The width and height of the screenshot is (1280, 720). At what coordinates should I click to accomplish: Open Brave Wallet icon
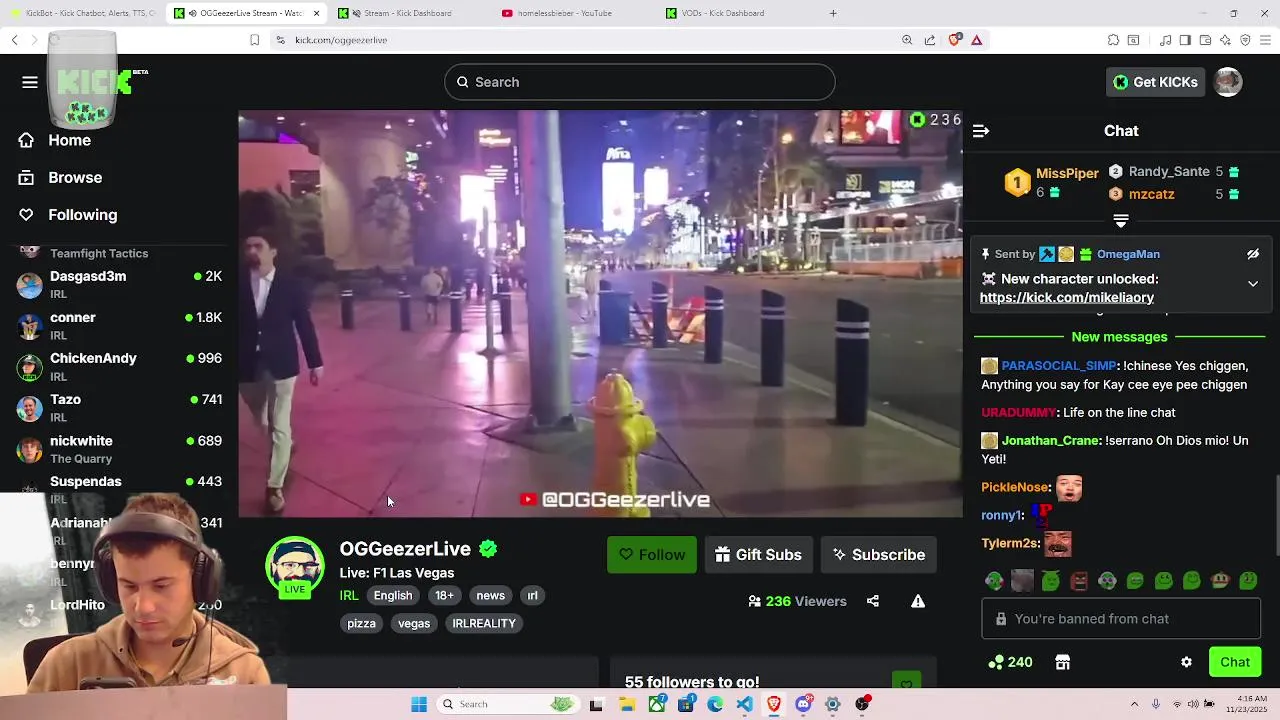click(x=1205, y=40)
